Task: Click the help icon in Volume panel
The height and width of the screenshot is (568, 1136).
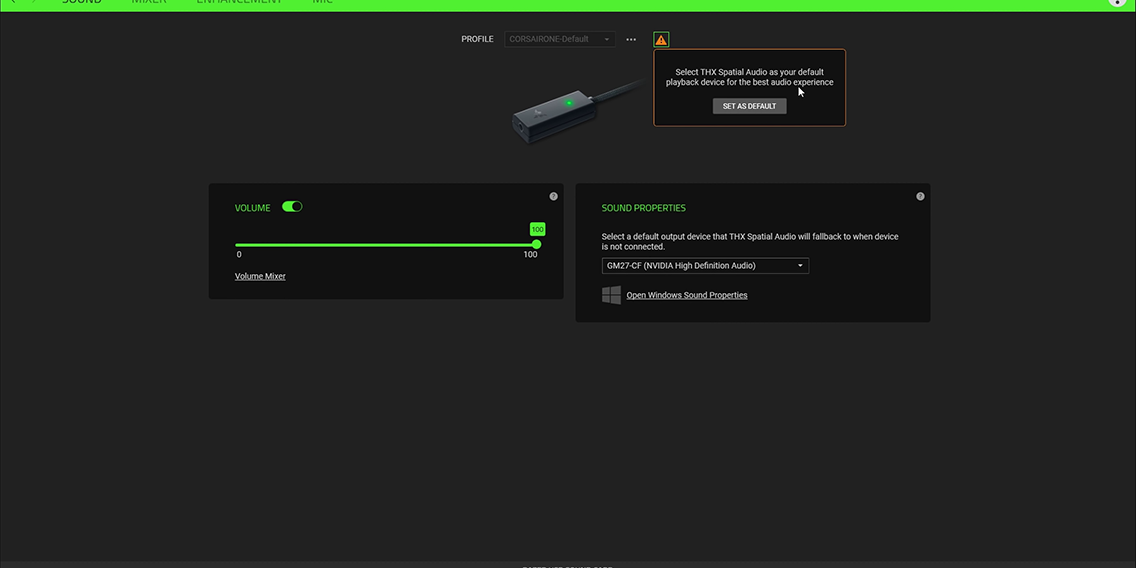Action: point(554,196)
